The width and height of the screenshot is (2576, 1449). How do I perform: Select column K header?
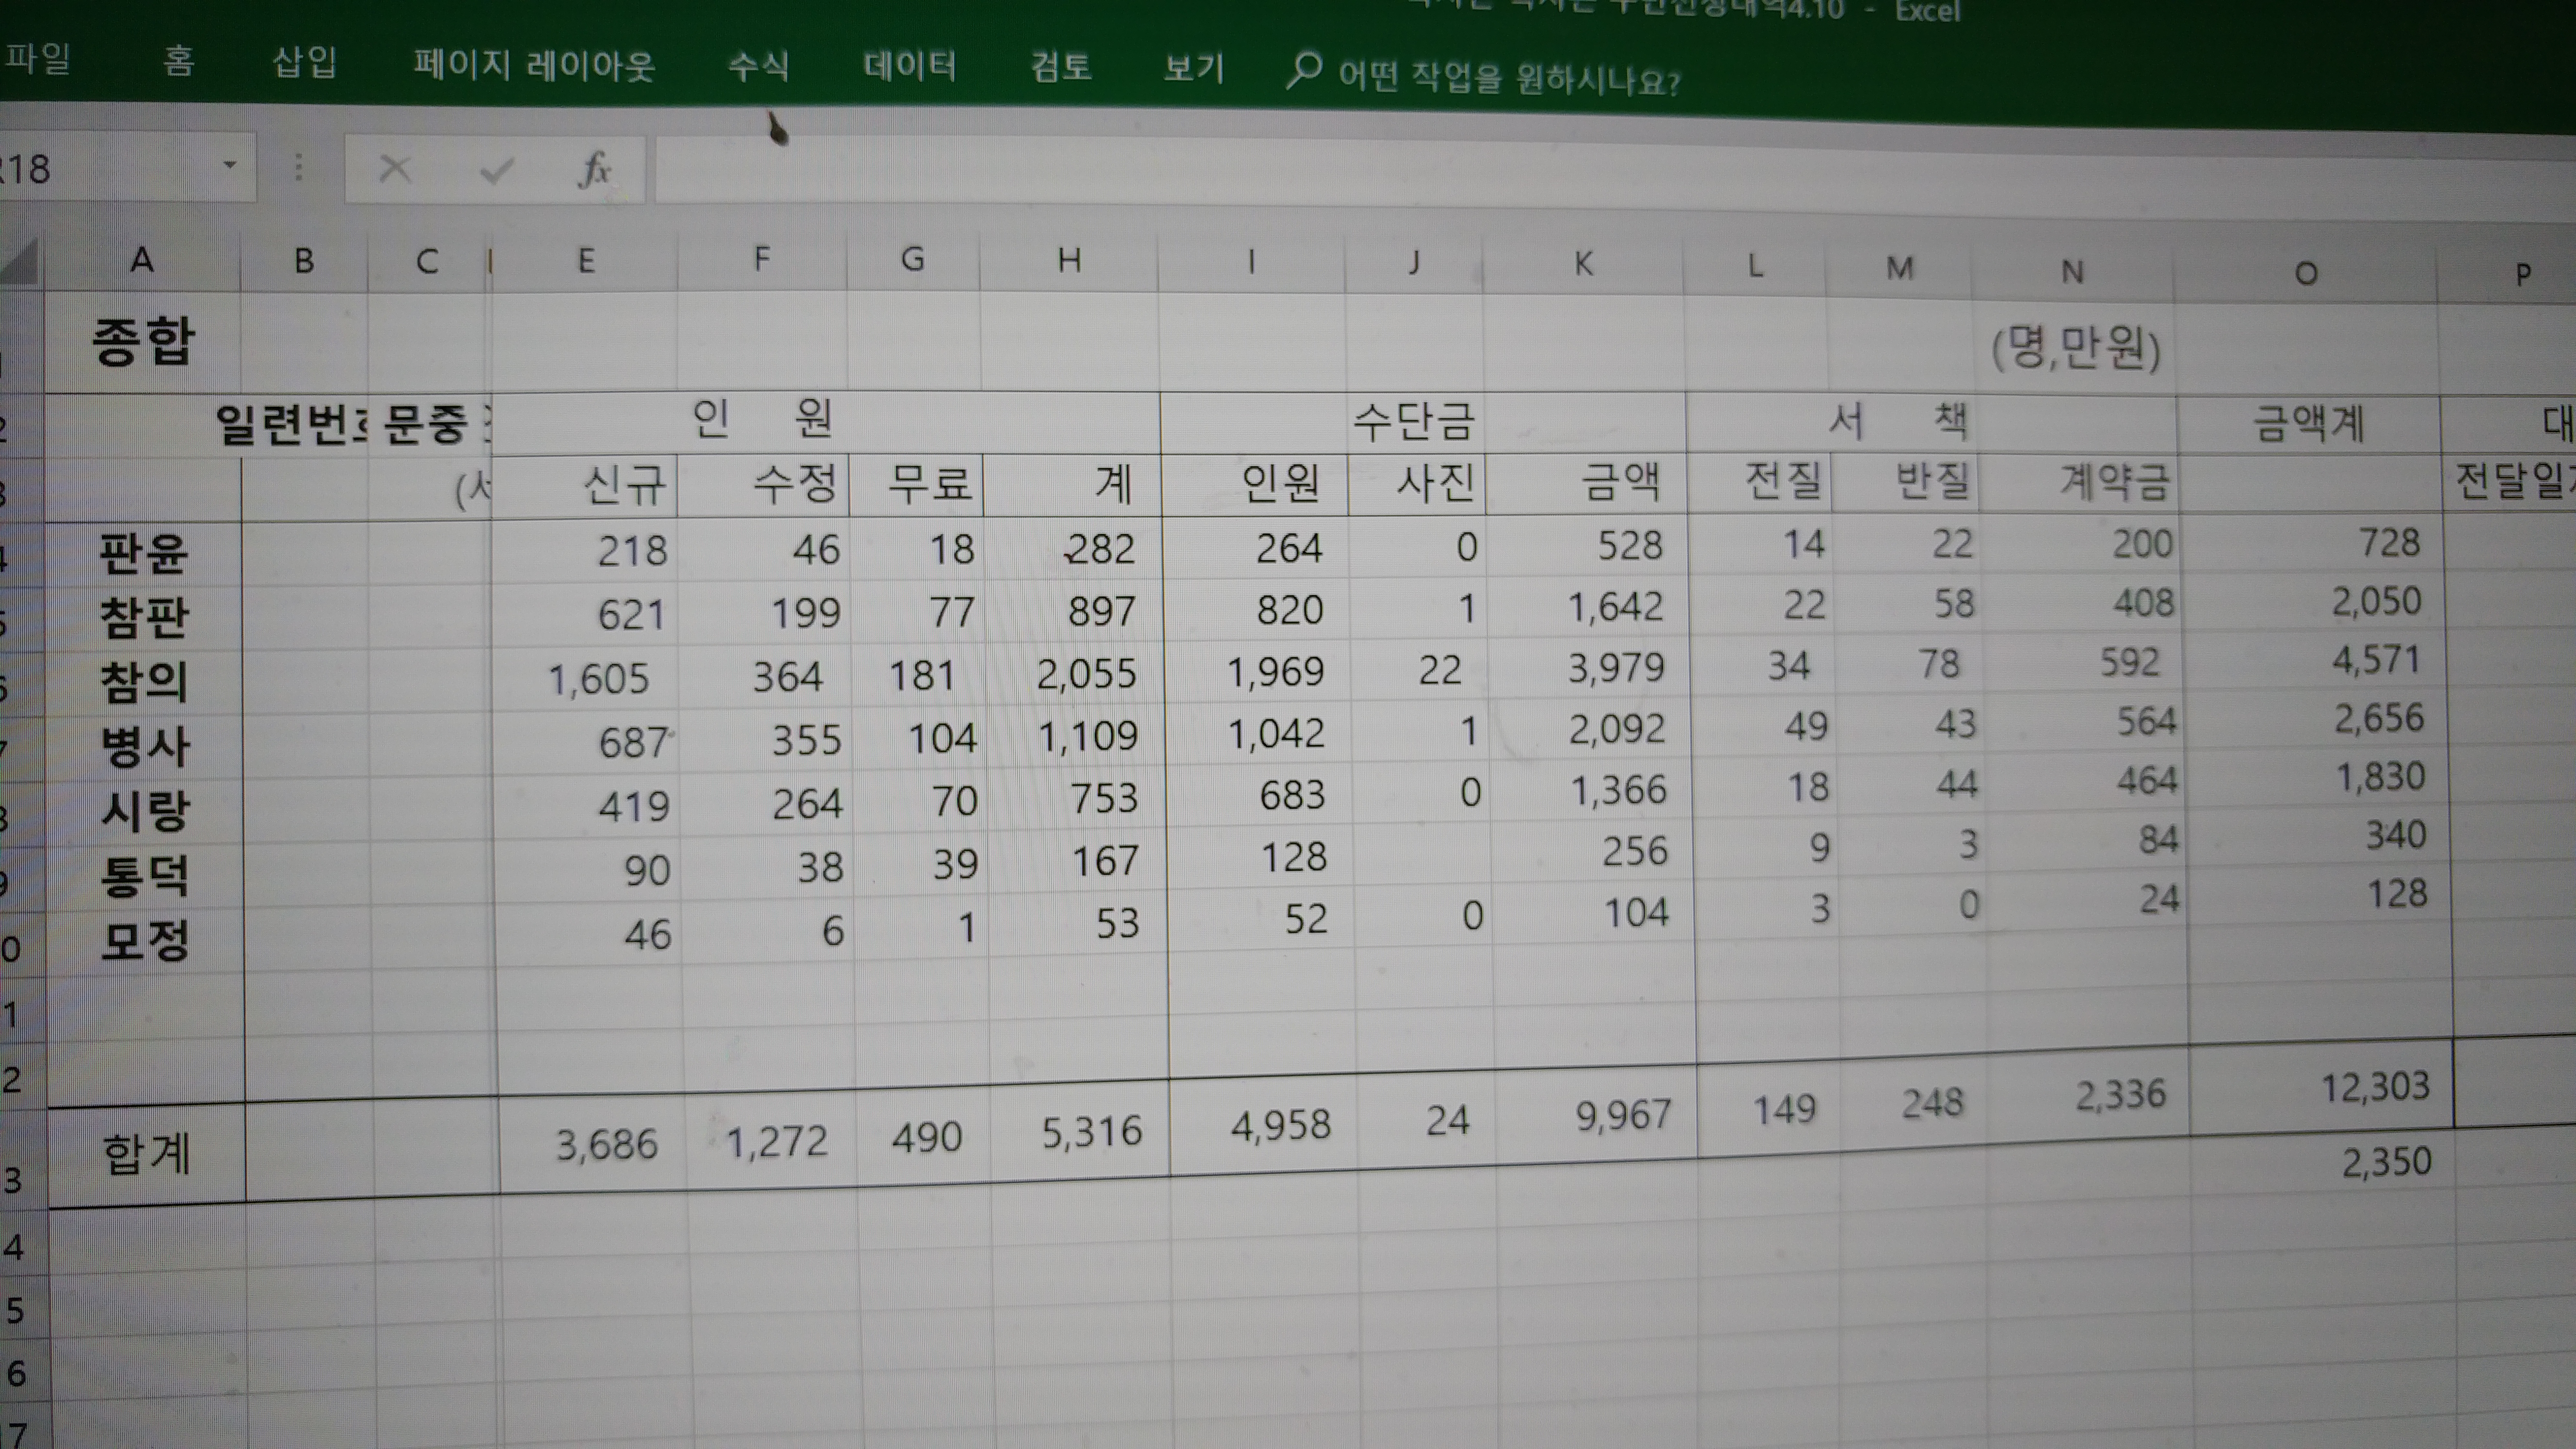tap(1583, 264)
